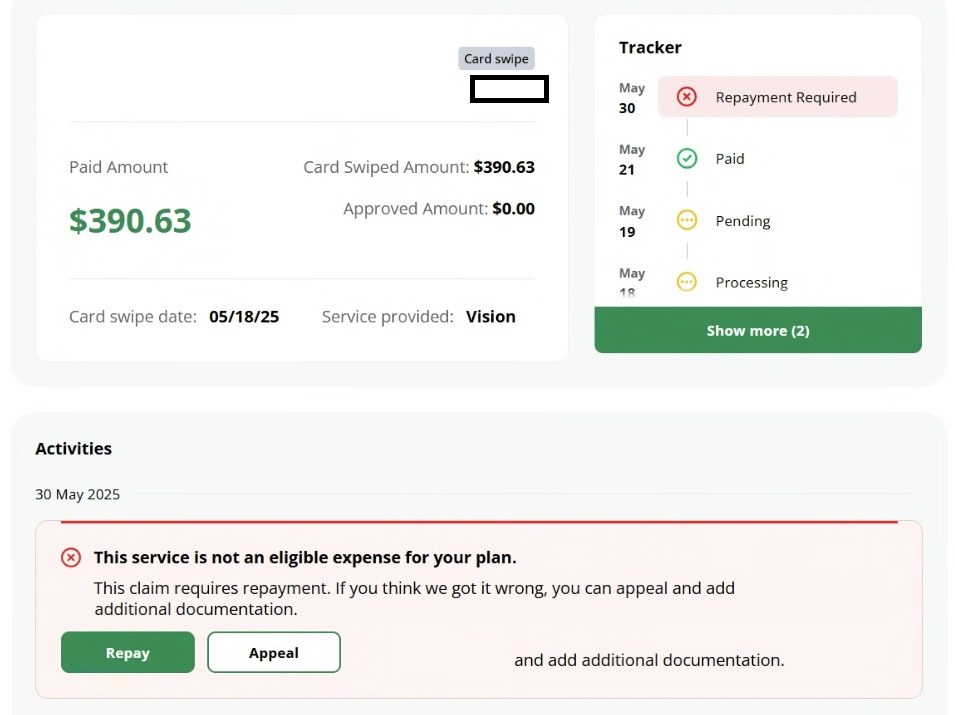Click the not an eligible expense message heading
The image size is (955, 715).
pyautogui.click(x=305, y=558)
